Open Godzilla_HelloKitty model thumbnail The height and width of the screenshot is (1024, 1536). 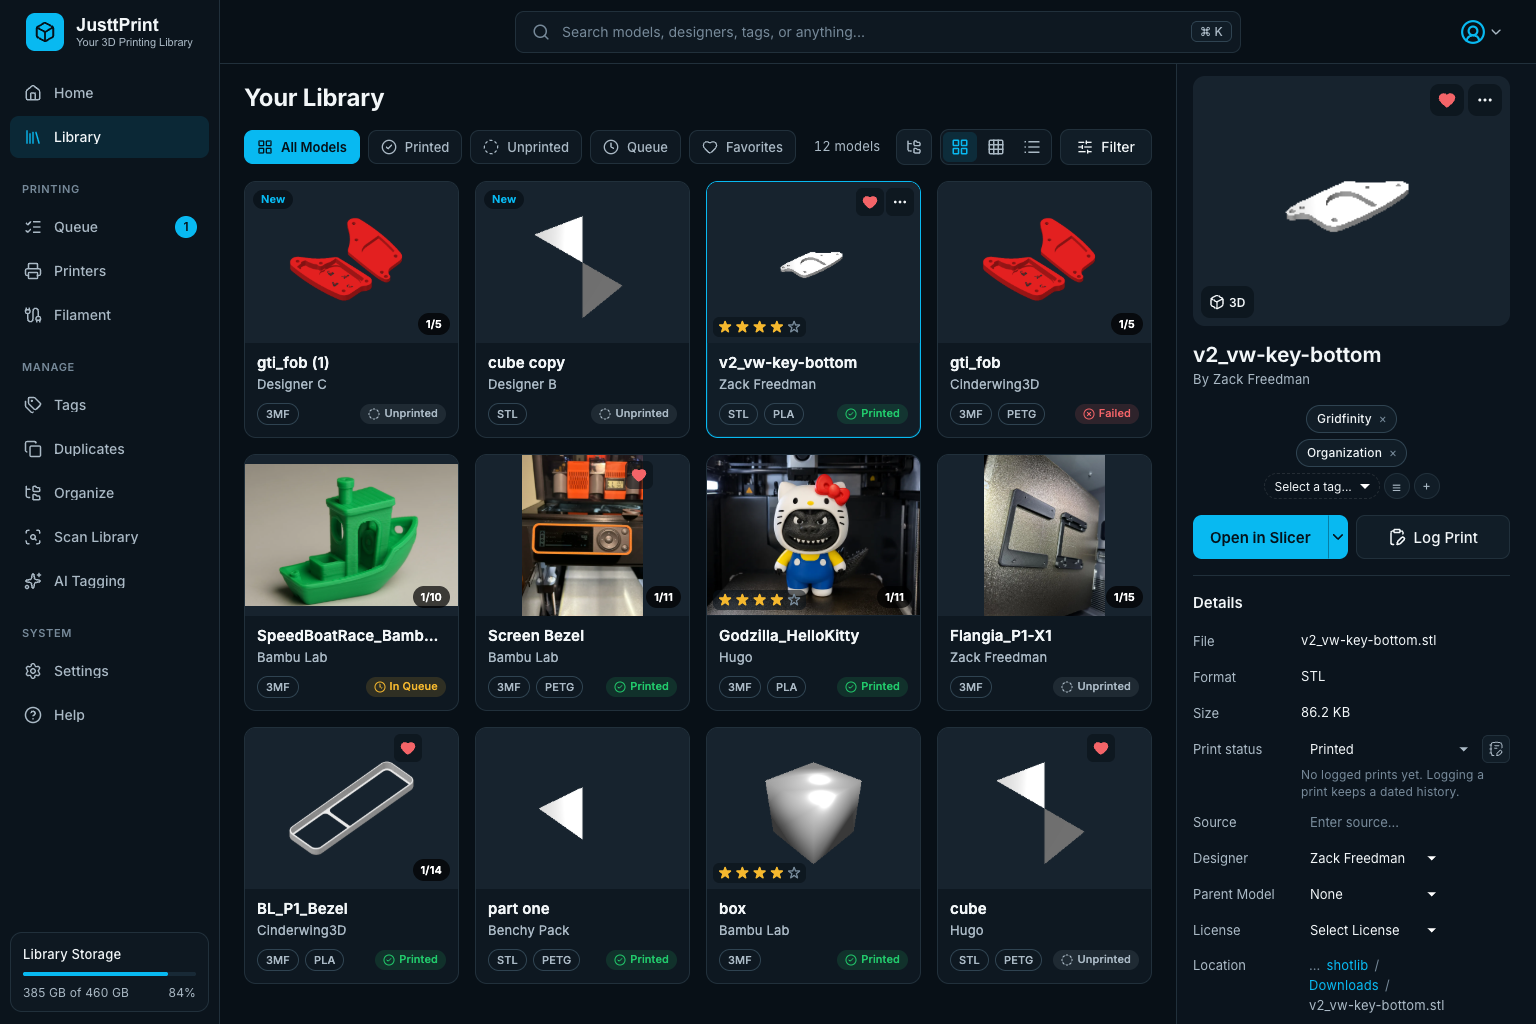[x=813, y=535]
